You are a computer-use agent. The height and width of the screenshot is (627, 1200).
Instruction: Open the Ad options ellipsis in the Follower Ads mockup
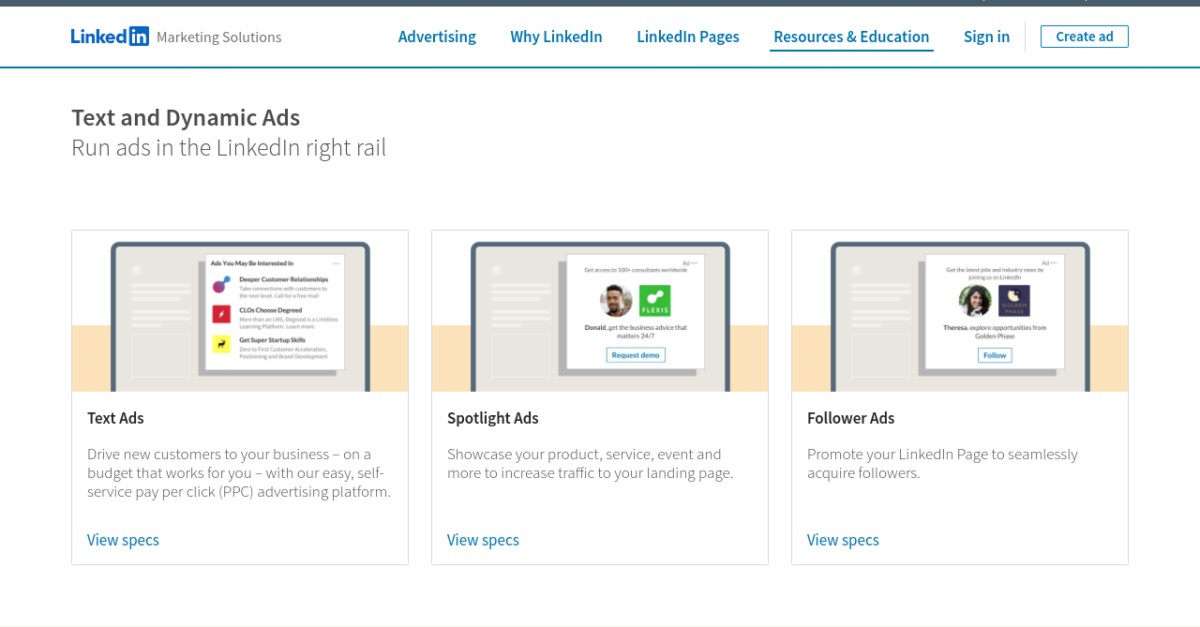[x=1054, y=262]
